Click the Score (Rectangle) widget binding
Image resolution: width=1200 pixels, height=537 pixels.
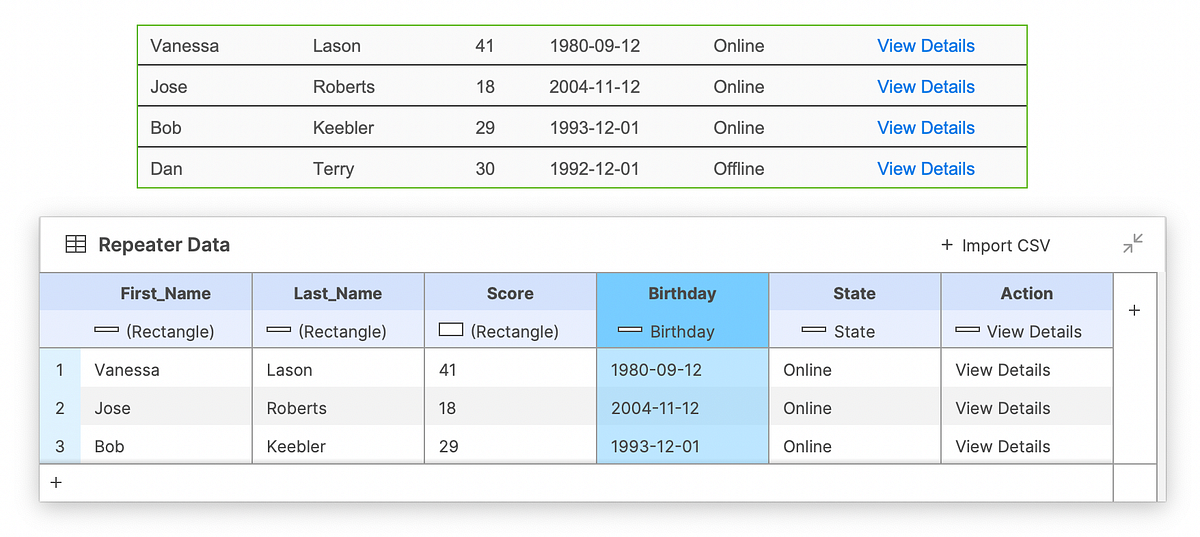click(510, 331)
